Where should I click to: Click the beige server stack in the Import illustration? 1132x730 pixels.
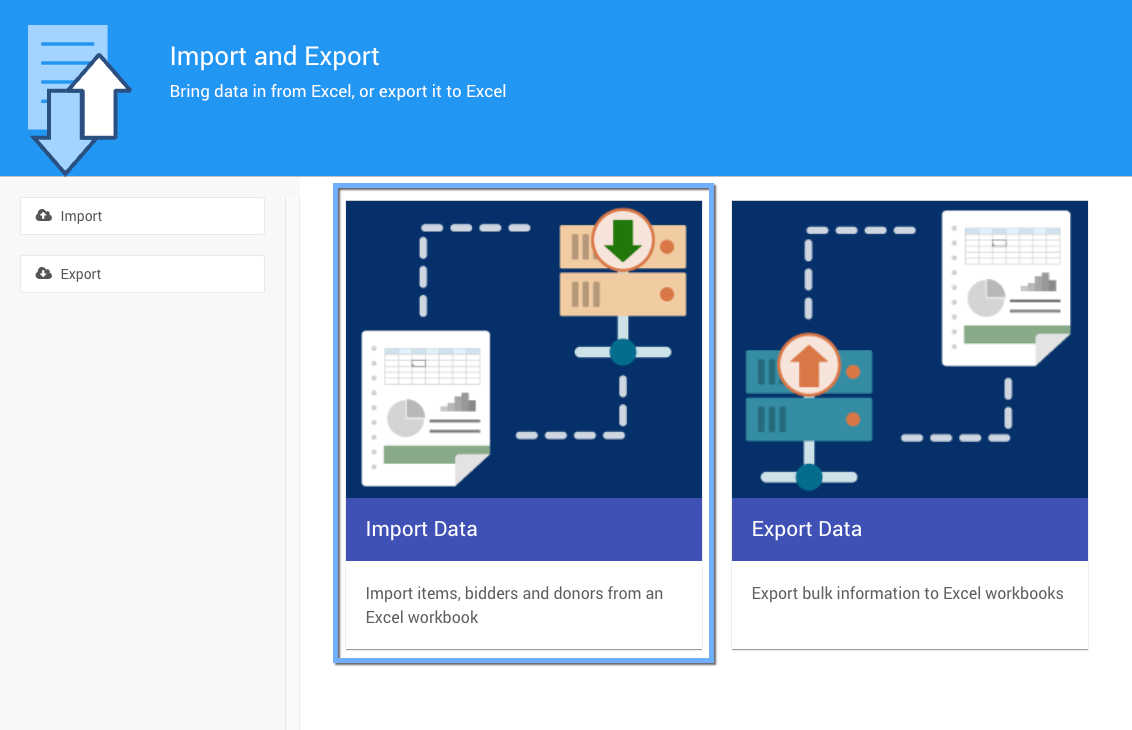coord(622,272)
